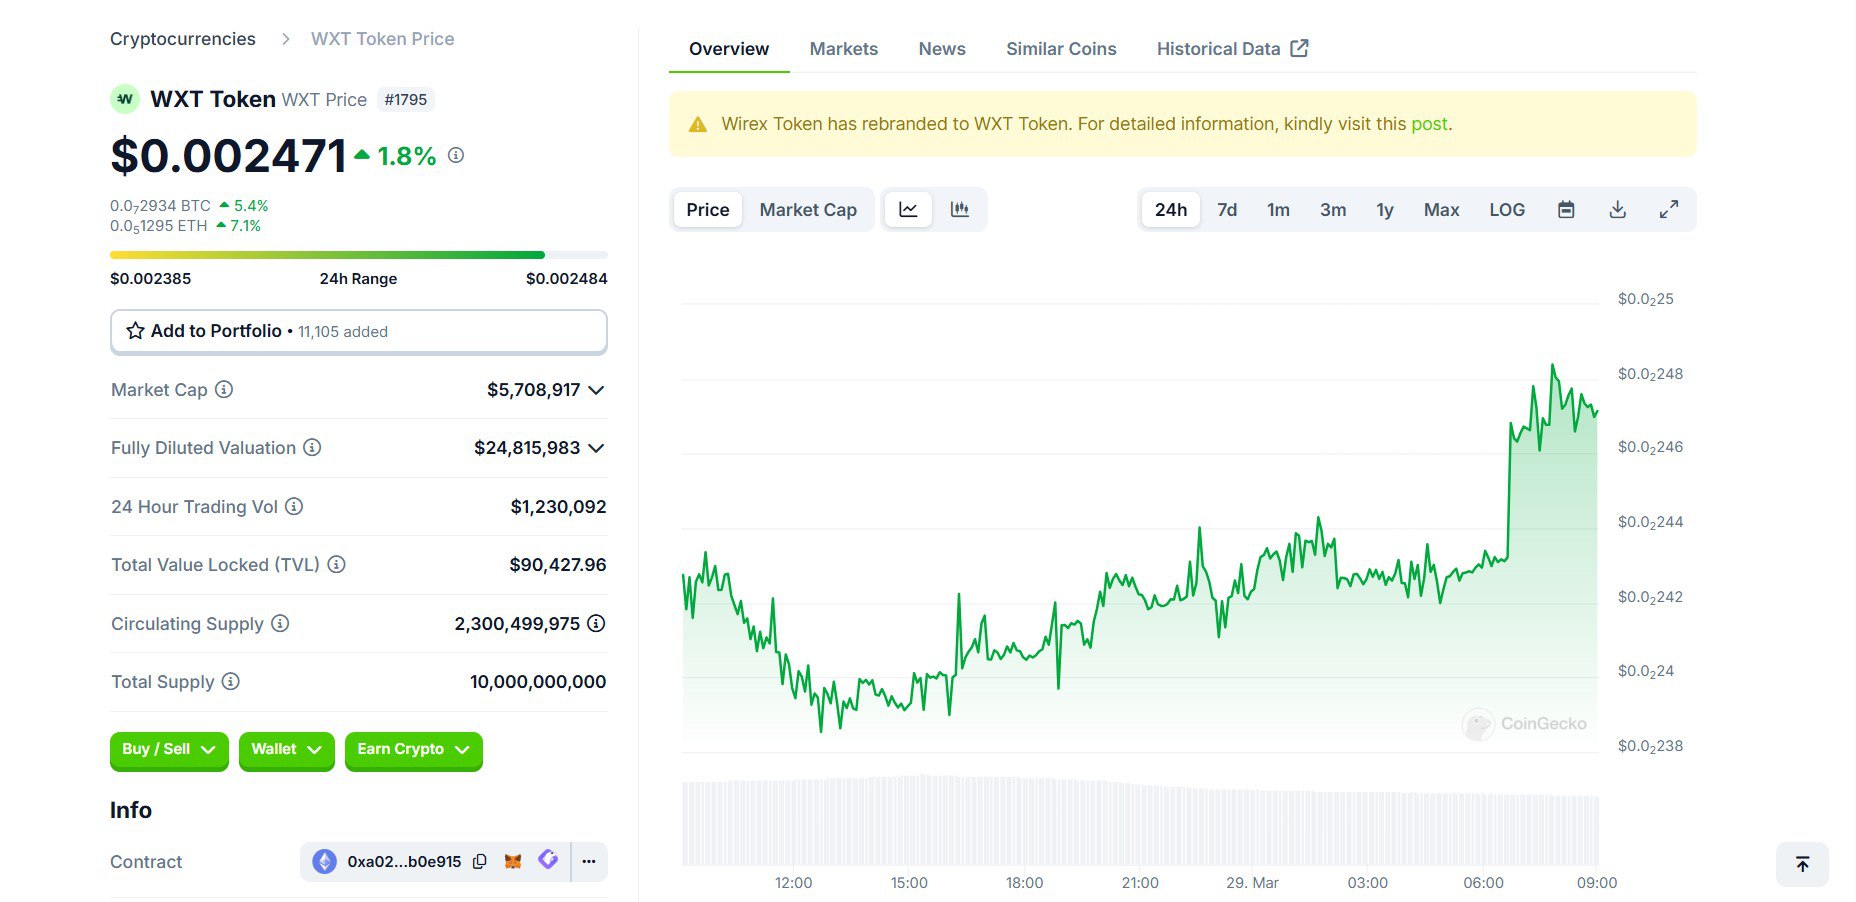Open Circulating Supply label info icon

coord(280,623)
